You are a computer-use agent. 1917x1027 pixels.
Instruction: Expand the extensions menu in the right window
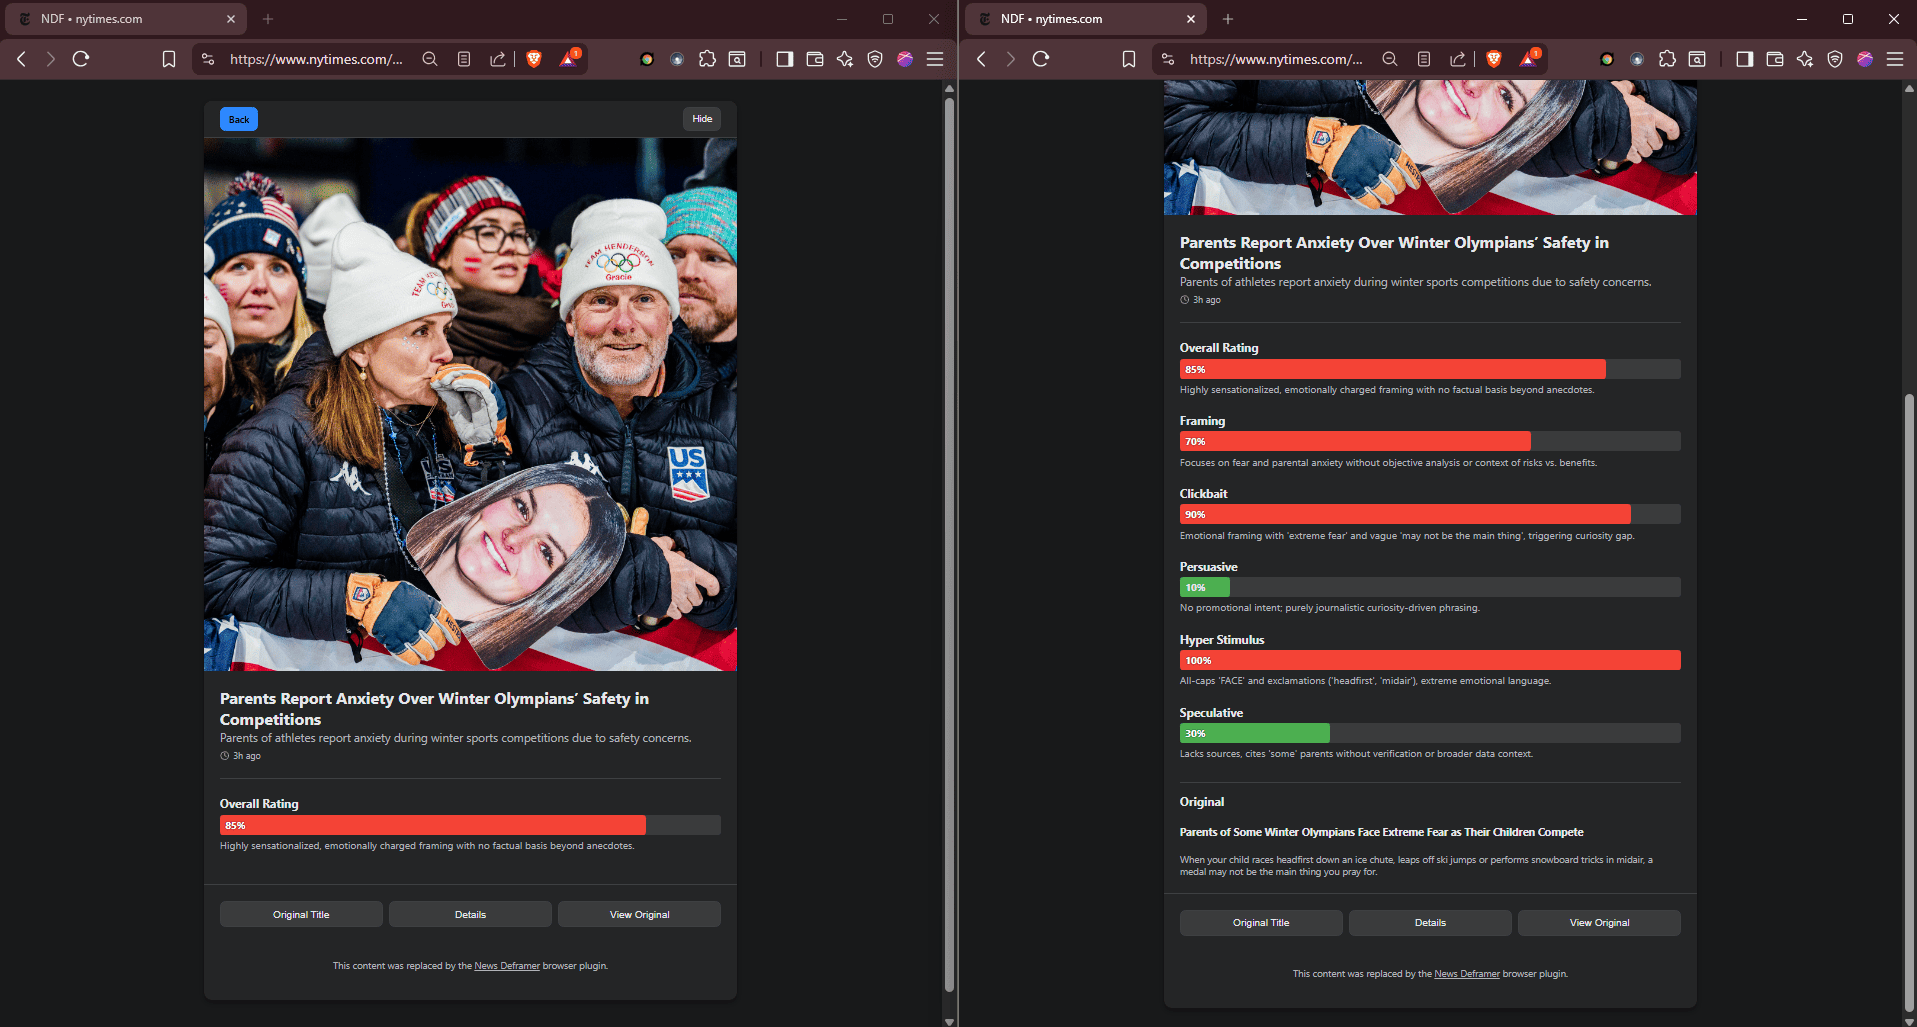[1667, 59]
